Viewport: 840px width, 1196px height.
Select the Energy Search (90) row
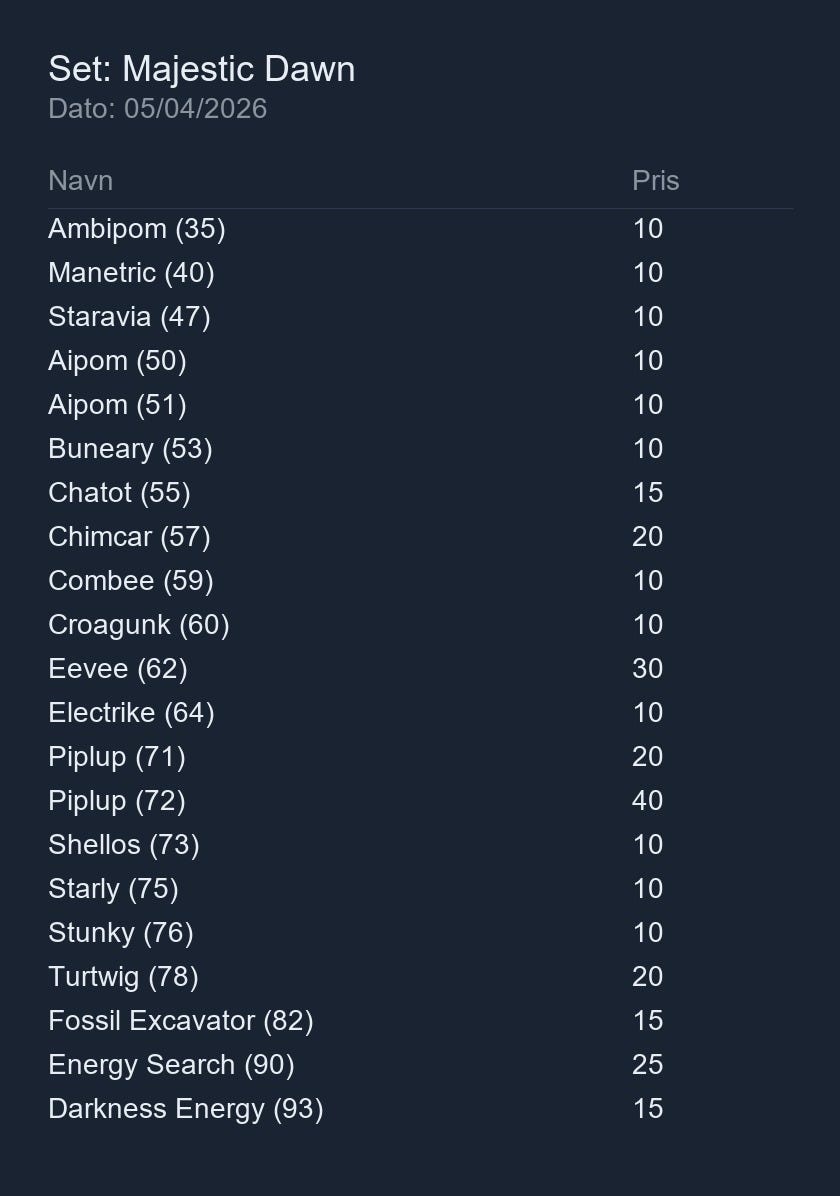tap(420, 1065)
